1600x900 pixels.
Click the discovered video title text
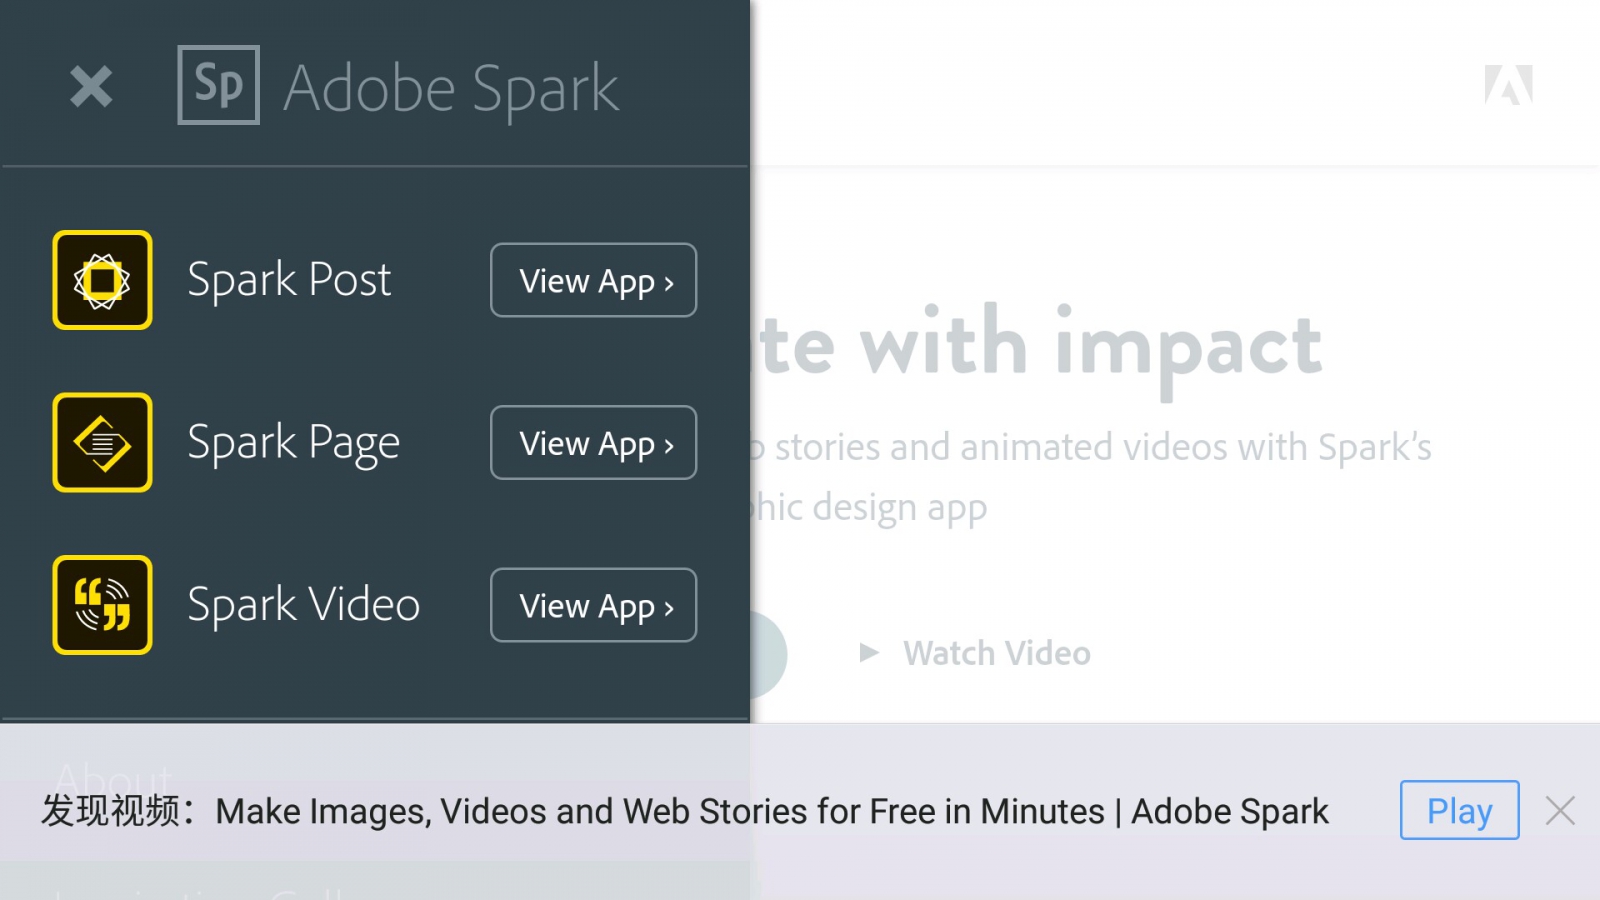point(771,811)
